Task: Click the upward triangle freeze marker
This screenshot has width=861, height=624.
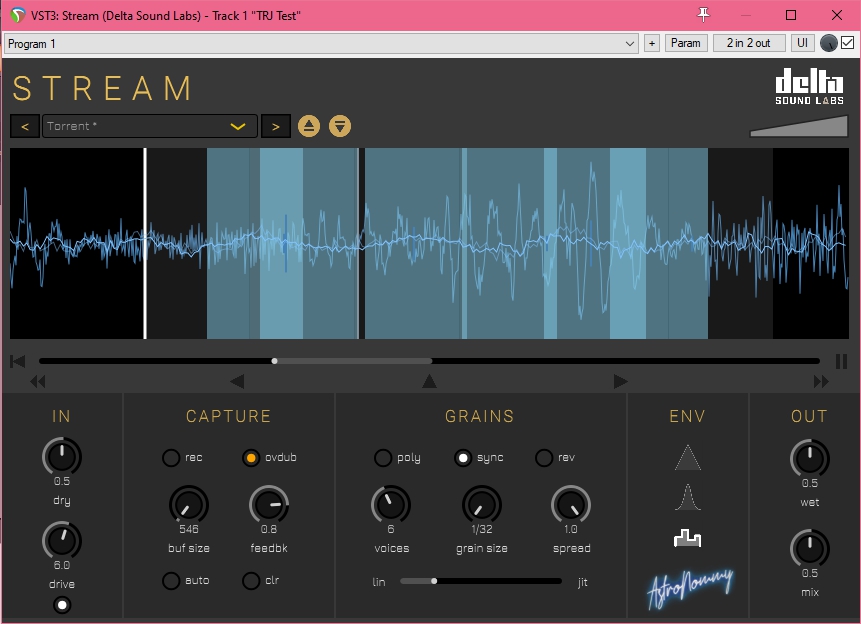Action: 429,381
